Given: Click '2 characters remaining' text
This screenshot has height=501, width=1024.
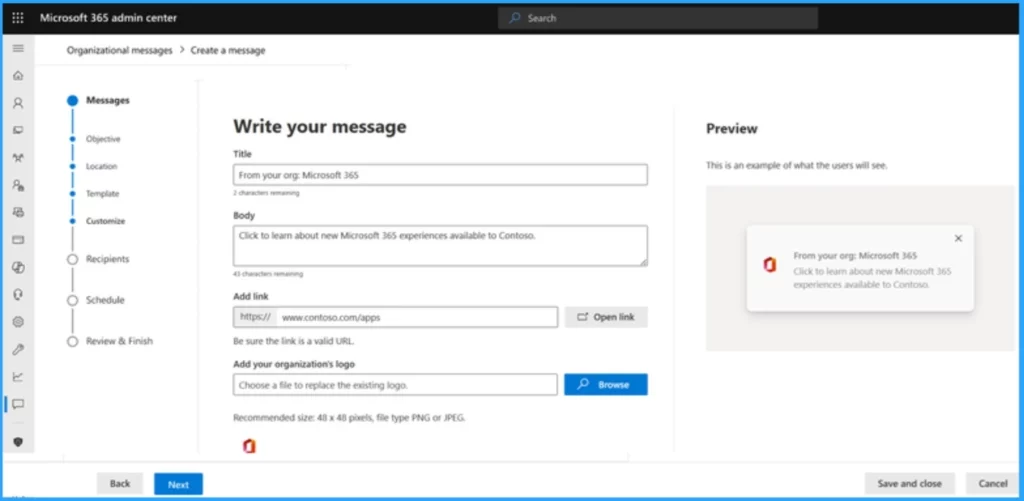Looking at the screenshot, I should pyautogui.click(x=266, y=193).
